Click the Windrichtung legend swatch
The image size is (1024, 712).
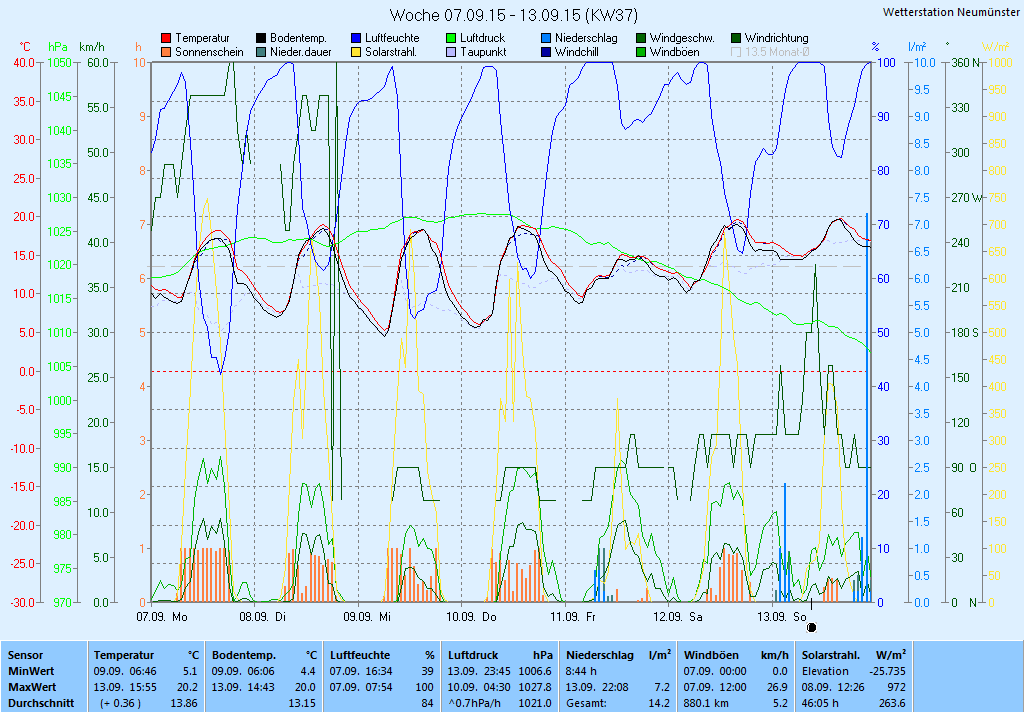[736, 39]
